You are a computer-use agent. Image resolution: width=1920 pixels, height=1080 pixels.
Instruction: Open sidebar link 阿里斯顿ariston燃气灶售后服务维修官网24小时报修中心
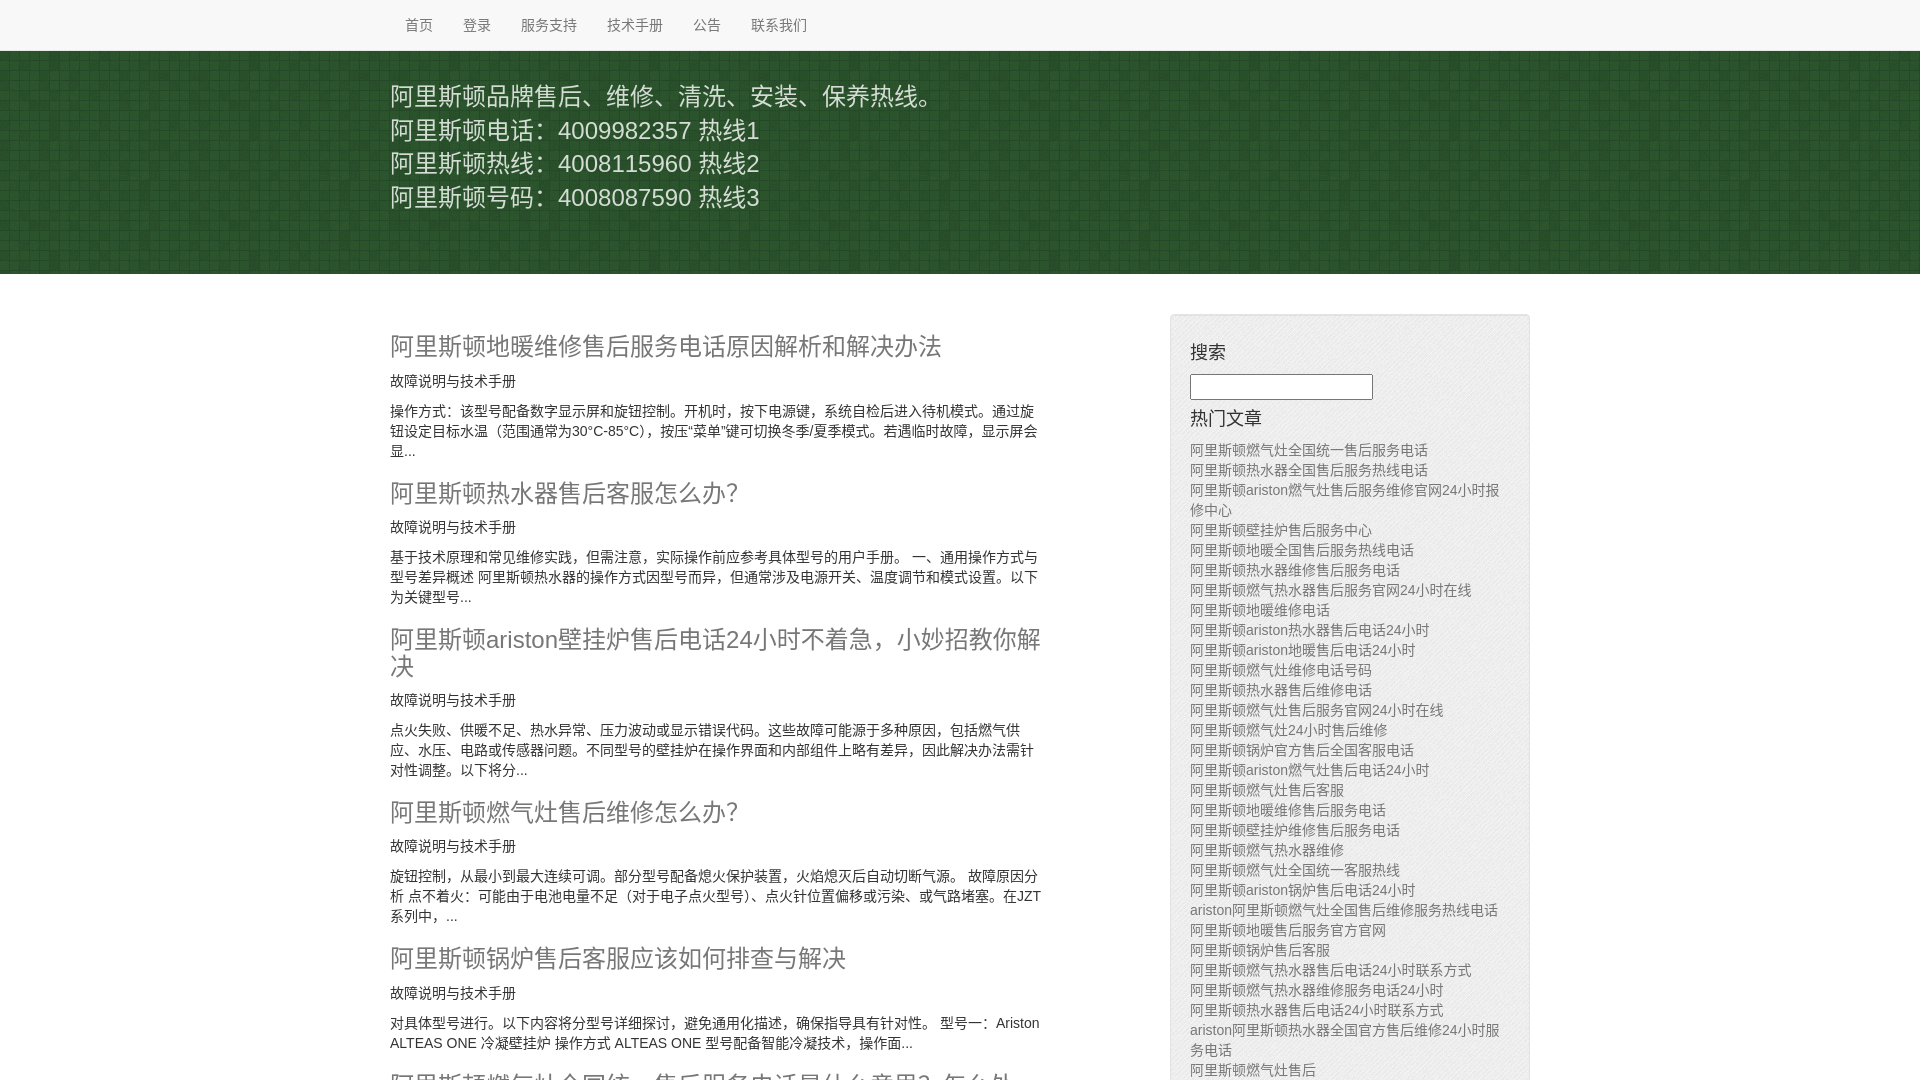(1345, 500)
